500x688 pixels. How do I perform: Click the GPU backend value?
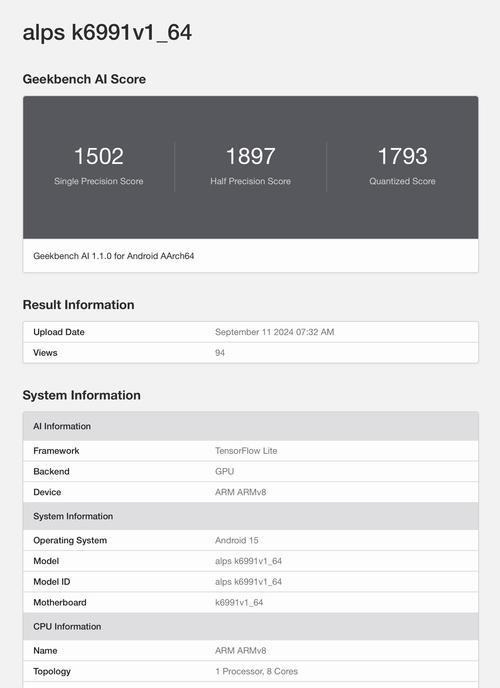[225, 471]
